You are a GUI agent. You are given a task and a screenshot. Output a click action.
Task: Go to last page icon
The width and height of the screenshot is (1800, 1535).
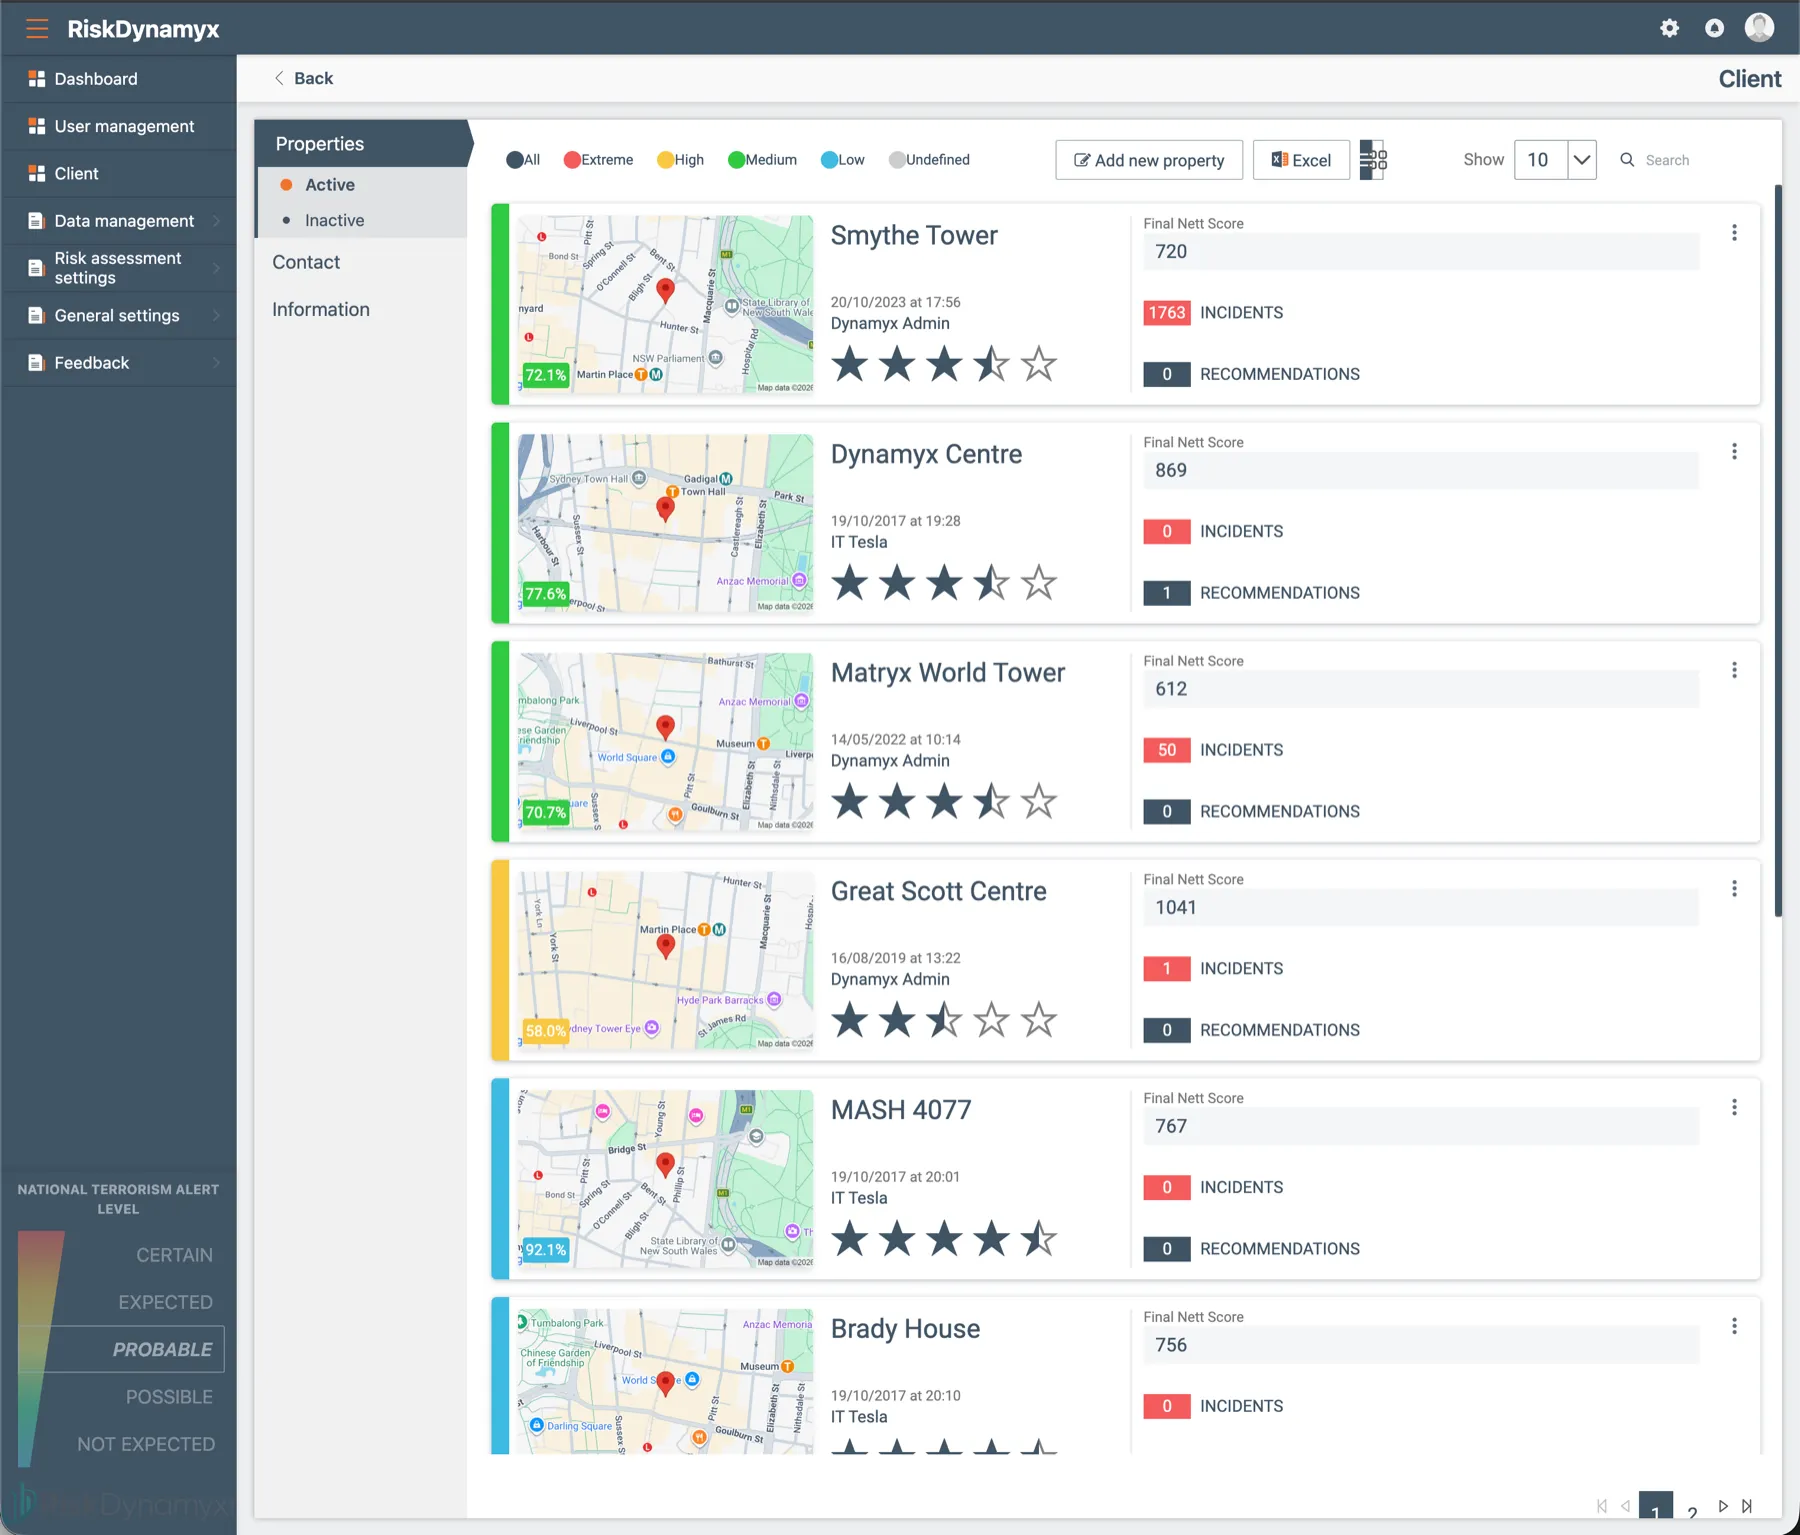(1747, 1506)
